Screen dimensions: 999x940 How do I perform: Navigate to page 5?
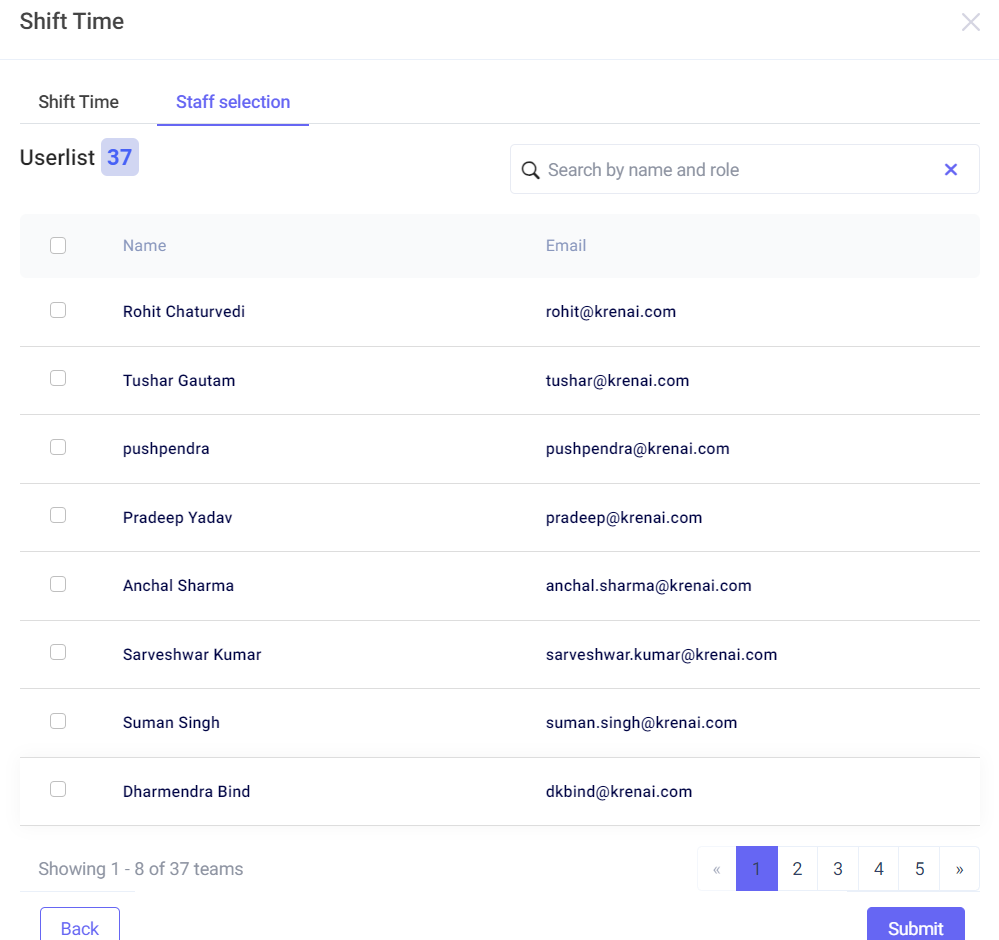click(x=919, y=869)
